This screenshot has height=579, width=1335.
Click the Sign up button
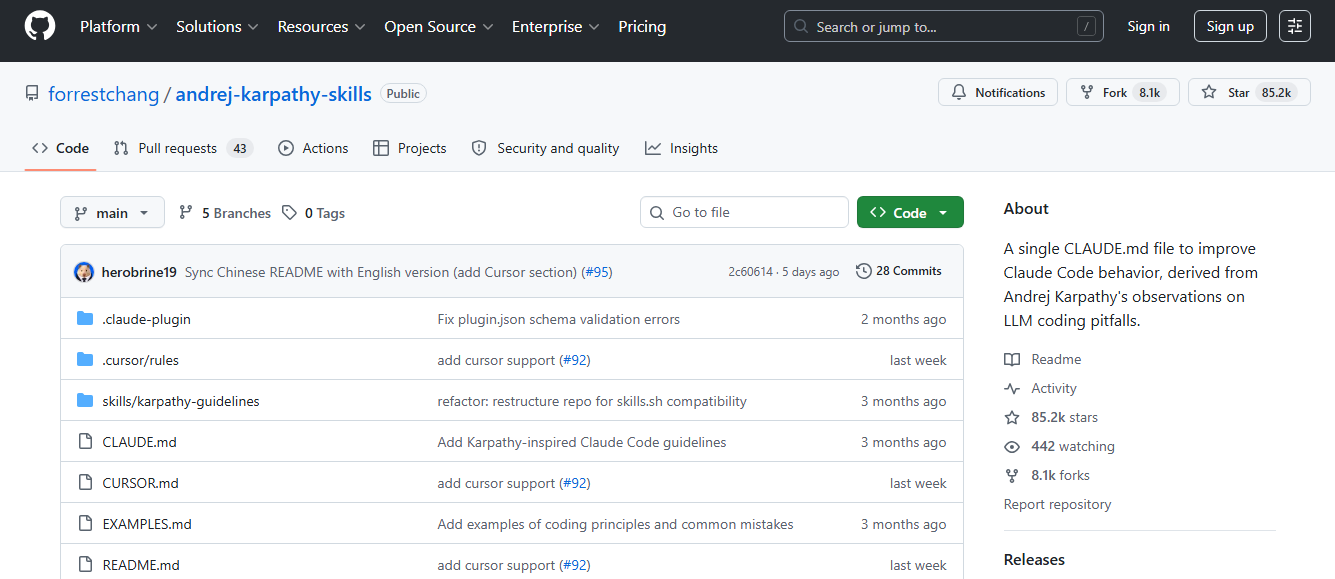coord(1230,27)
